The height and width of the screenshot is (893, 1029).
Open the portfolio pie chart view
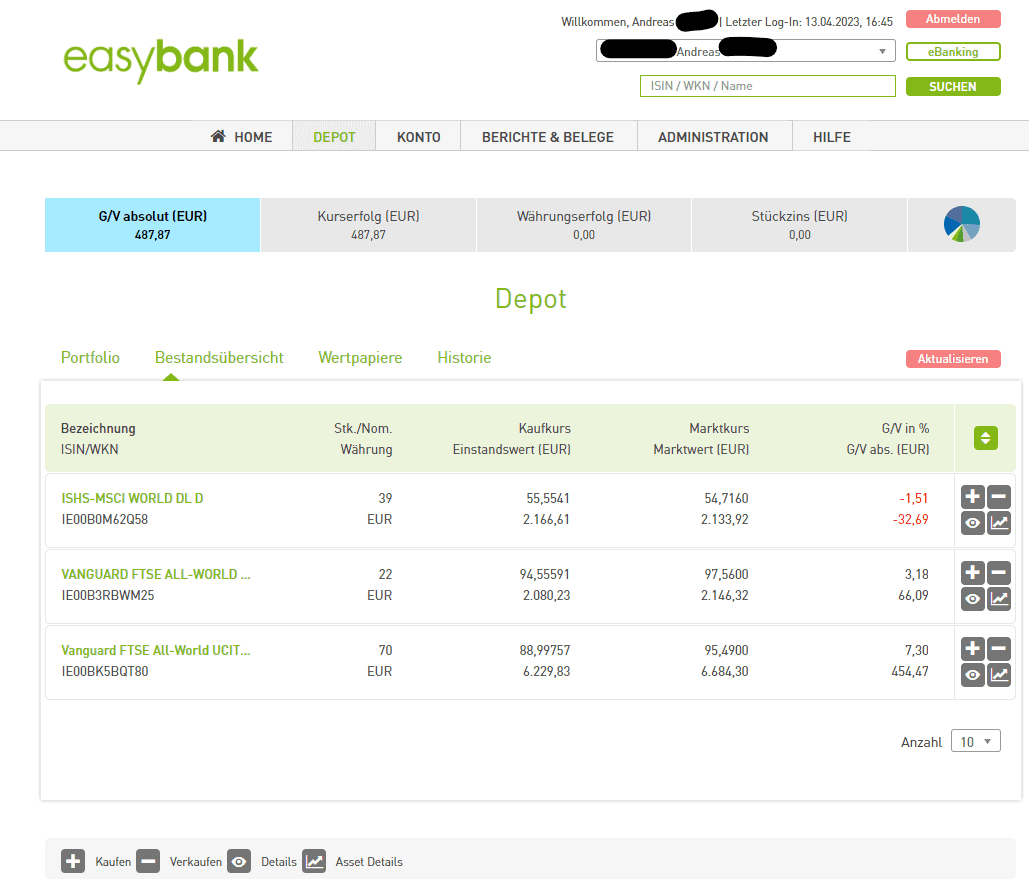961,224
